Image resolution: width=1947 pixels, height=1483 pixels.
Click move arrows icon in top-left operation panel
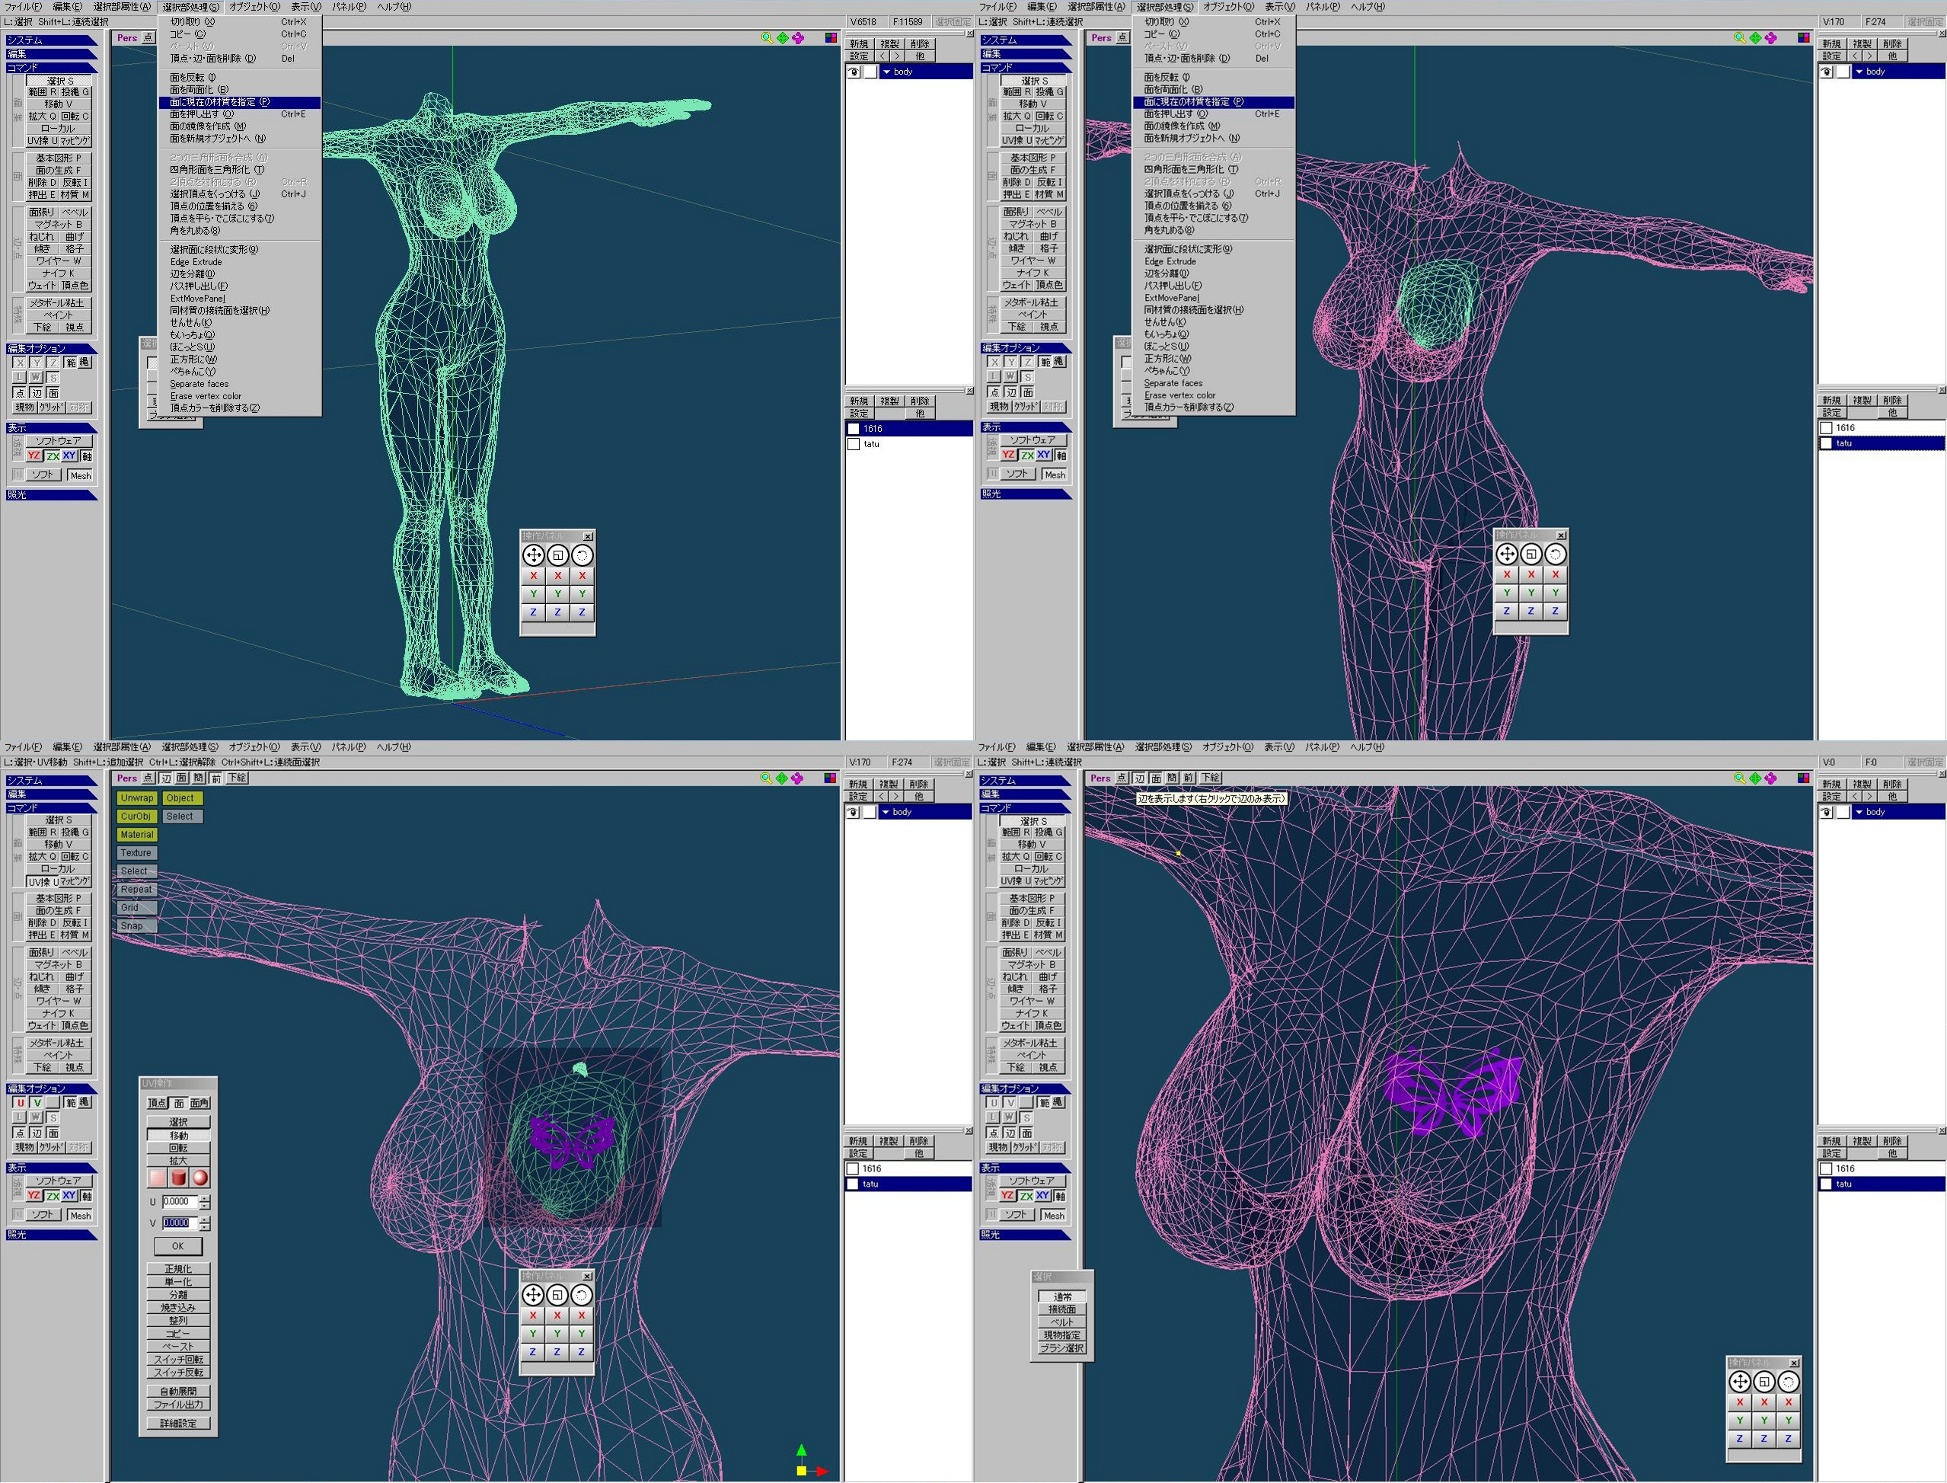coord(533,555)
